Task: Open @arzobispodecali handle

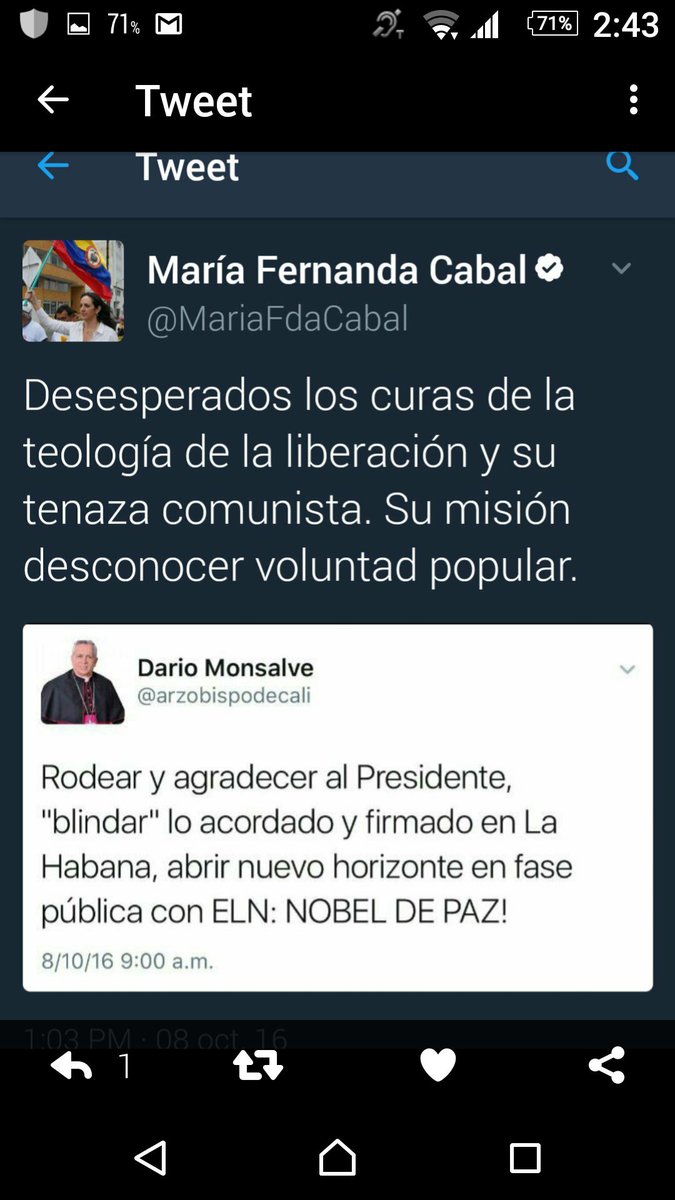Action: [224, 696]
